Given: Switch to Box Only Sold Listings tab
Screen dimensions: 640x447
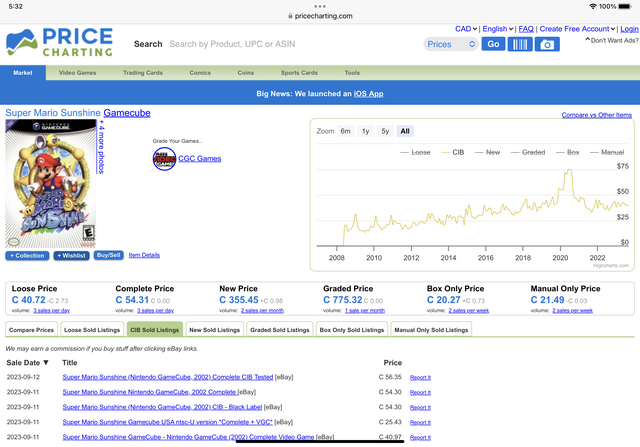Looking at the screenshot, I should (x=352, y=329).
